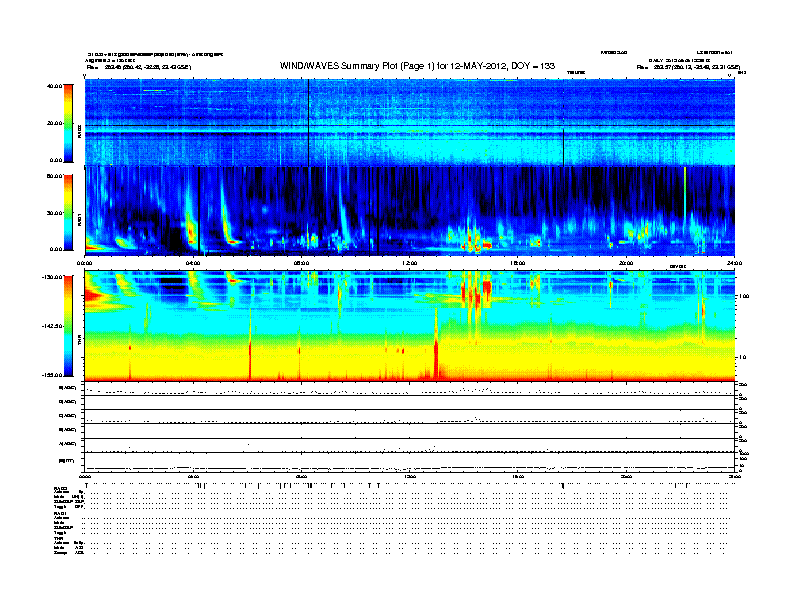Select the 20.00 color scale label
The image size is (792, 612).
tap(54, 123)
